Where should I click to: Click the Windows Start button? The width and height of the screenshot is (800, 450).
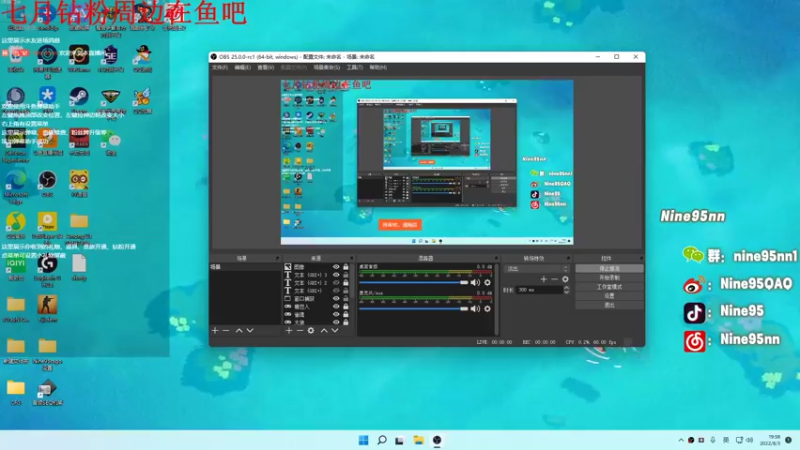click(x=363, y=440)
